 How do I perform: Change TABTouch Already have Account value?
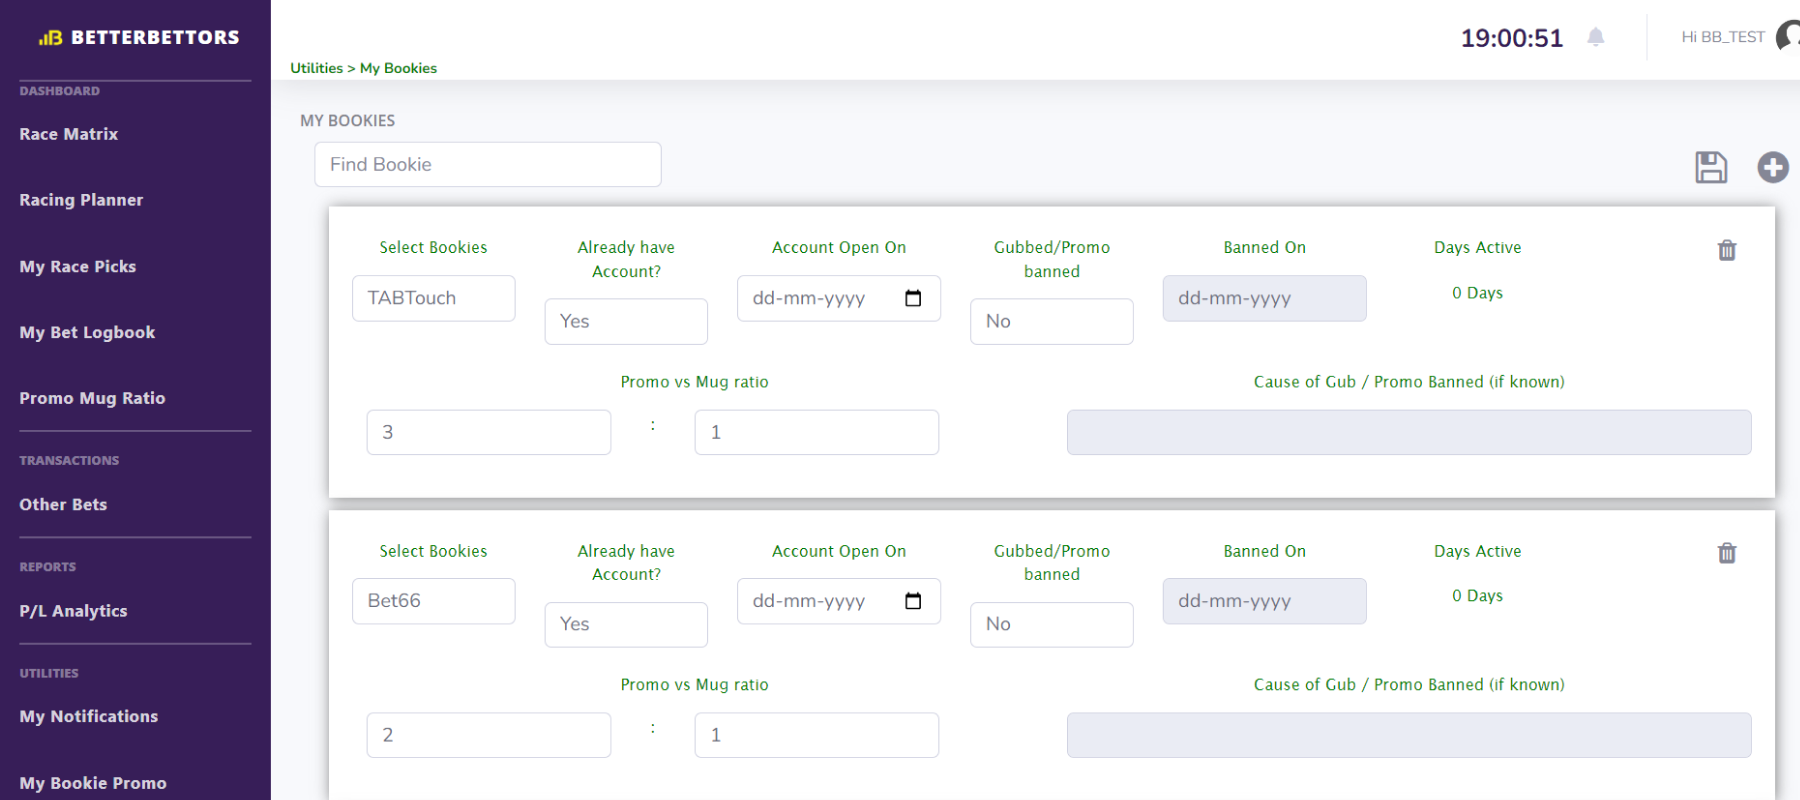click(x=625, y=321)
